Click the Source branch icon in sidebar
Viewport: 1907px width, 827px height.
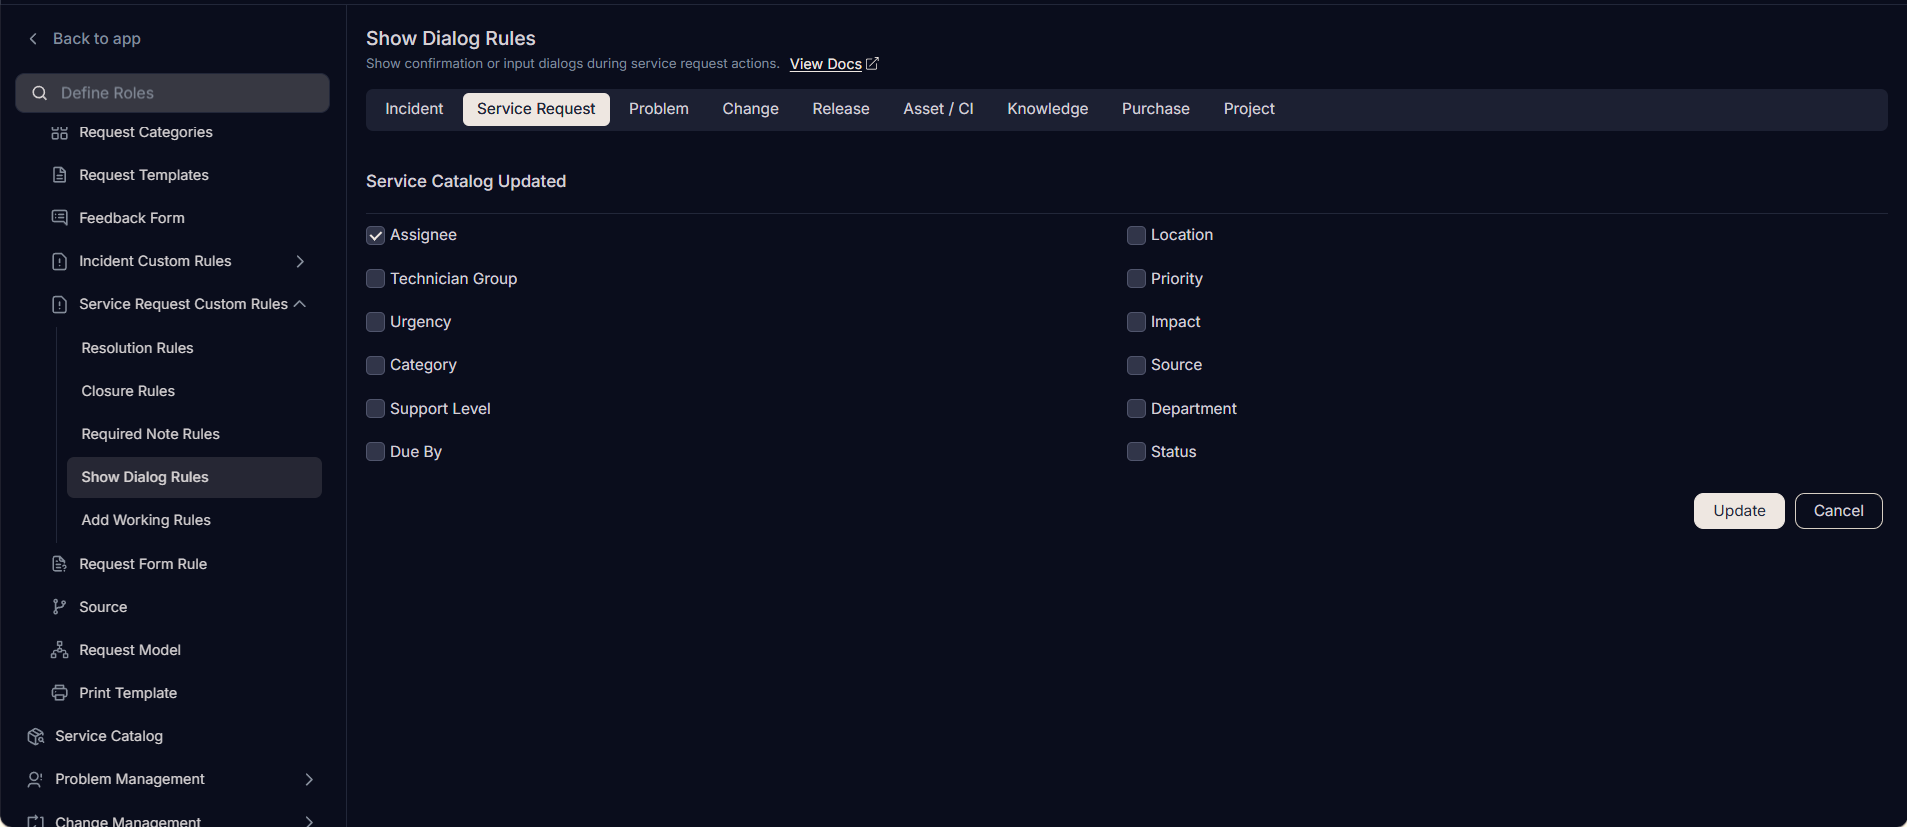point(60,607)
